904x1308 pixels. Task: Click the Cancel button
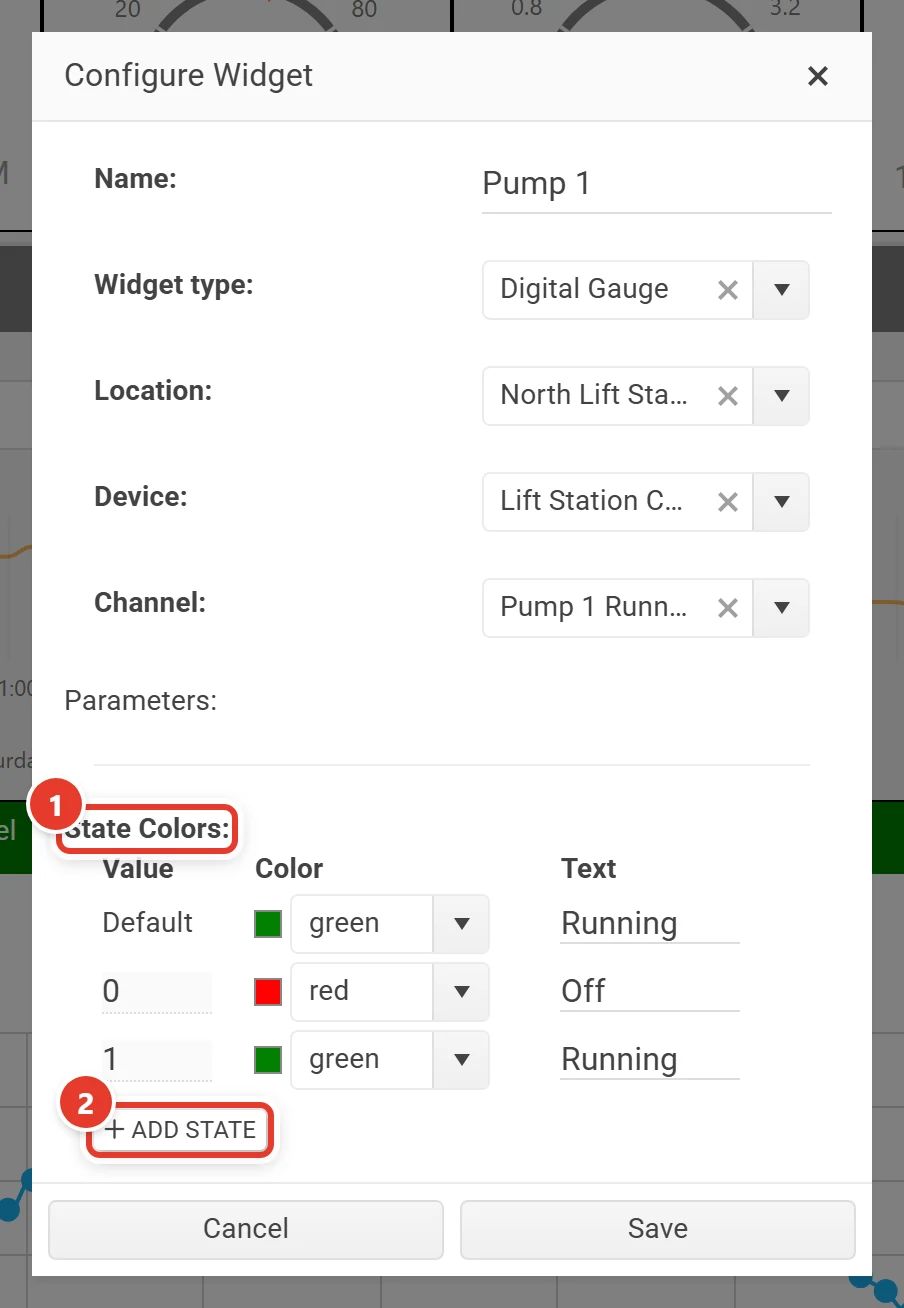click(x=246, y=1229)
